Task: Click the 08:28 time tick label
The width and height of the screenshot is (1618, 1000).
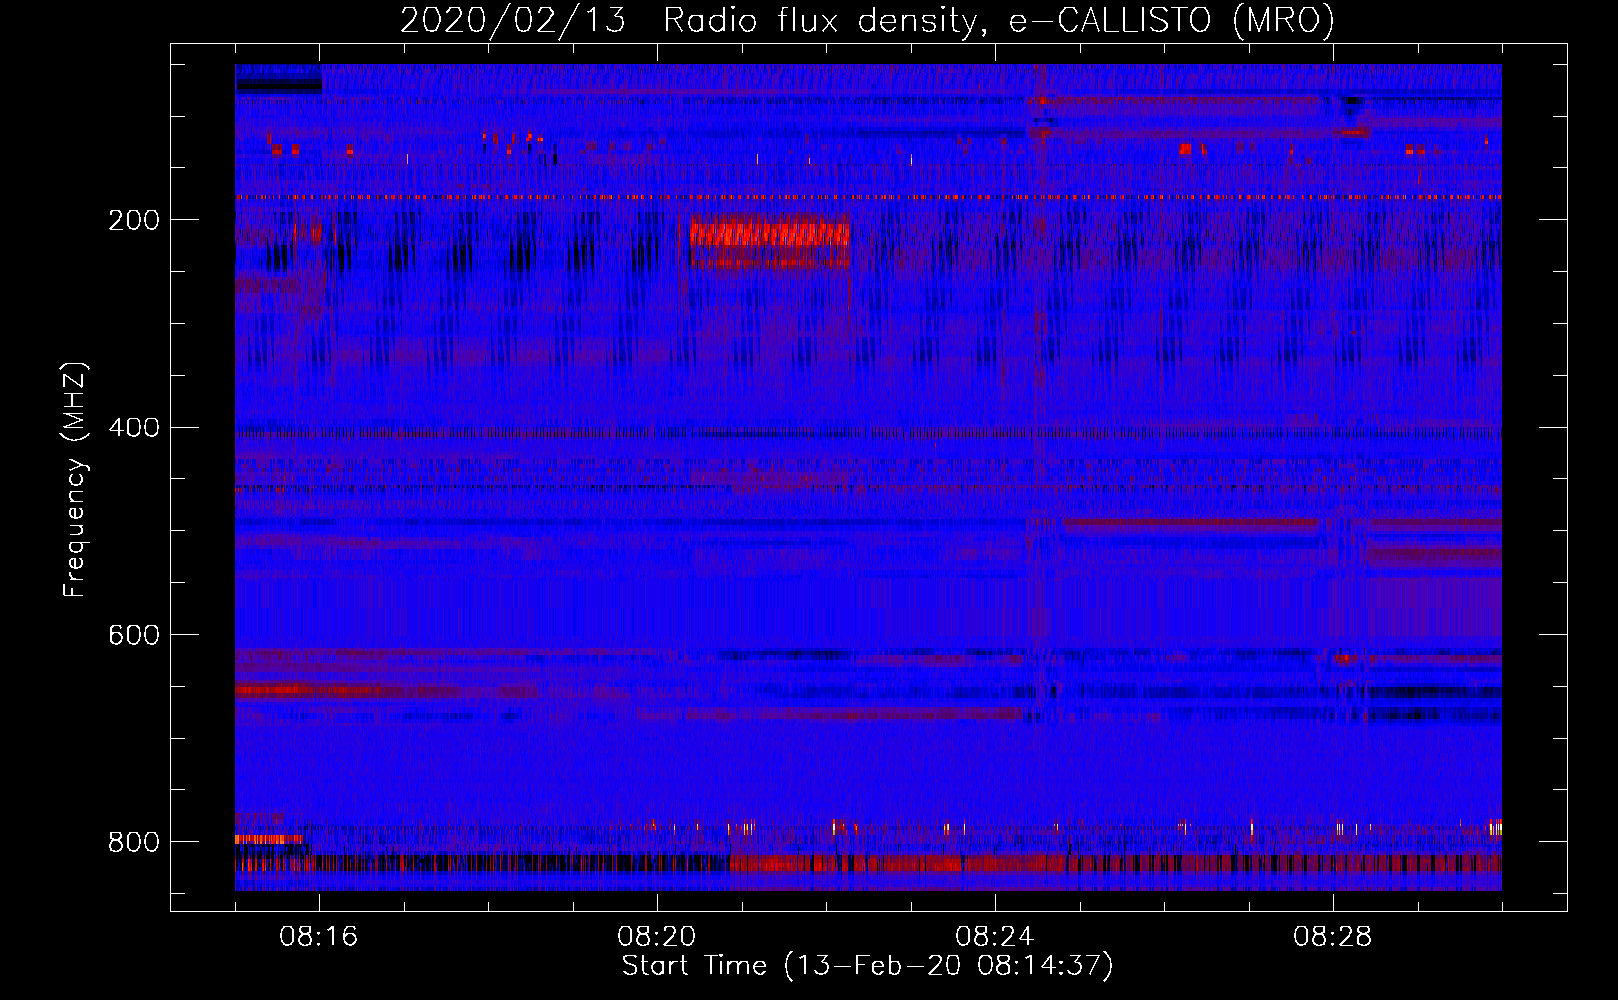Action: tap(1333, 937)
